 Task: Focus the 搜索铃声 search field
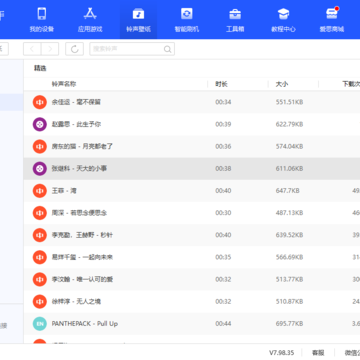pos(132,49)
